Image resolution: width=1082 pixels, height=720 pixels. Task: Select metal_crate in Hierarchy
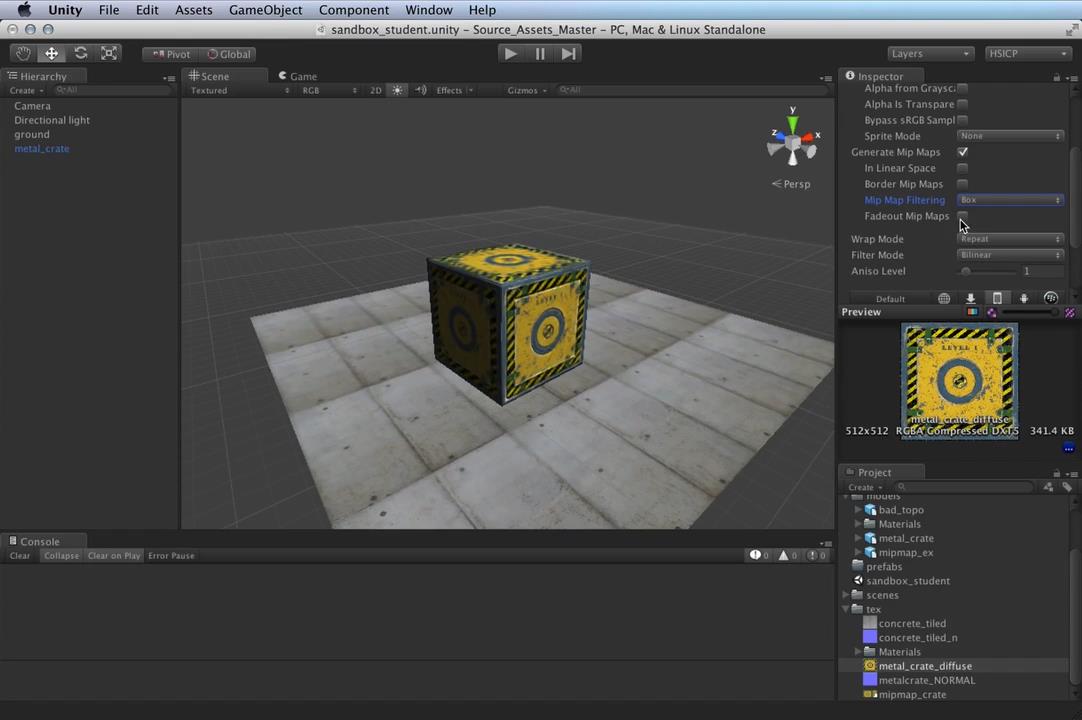point(41,148)
